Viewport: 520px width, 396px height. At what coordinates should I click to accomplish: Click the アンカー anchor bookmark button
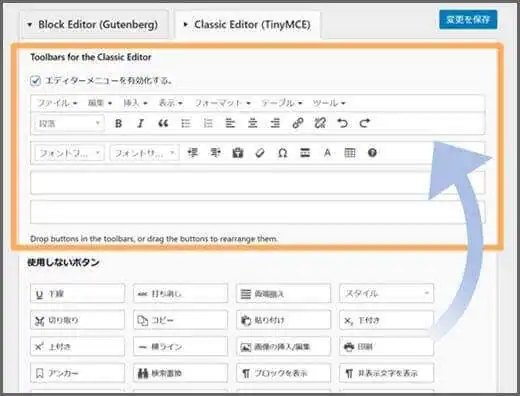(77, 373)
